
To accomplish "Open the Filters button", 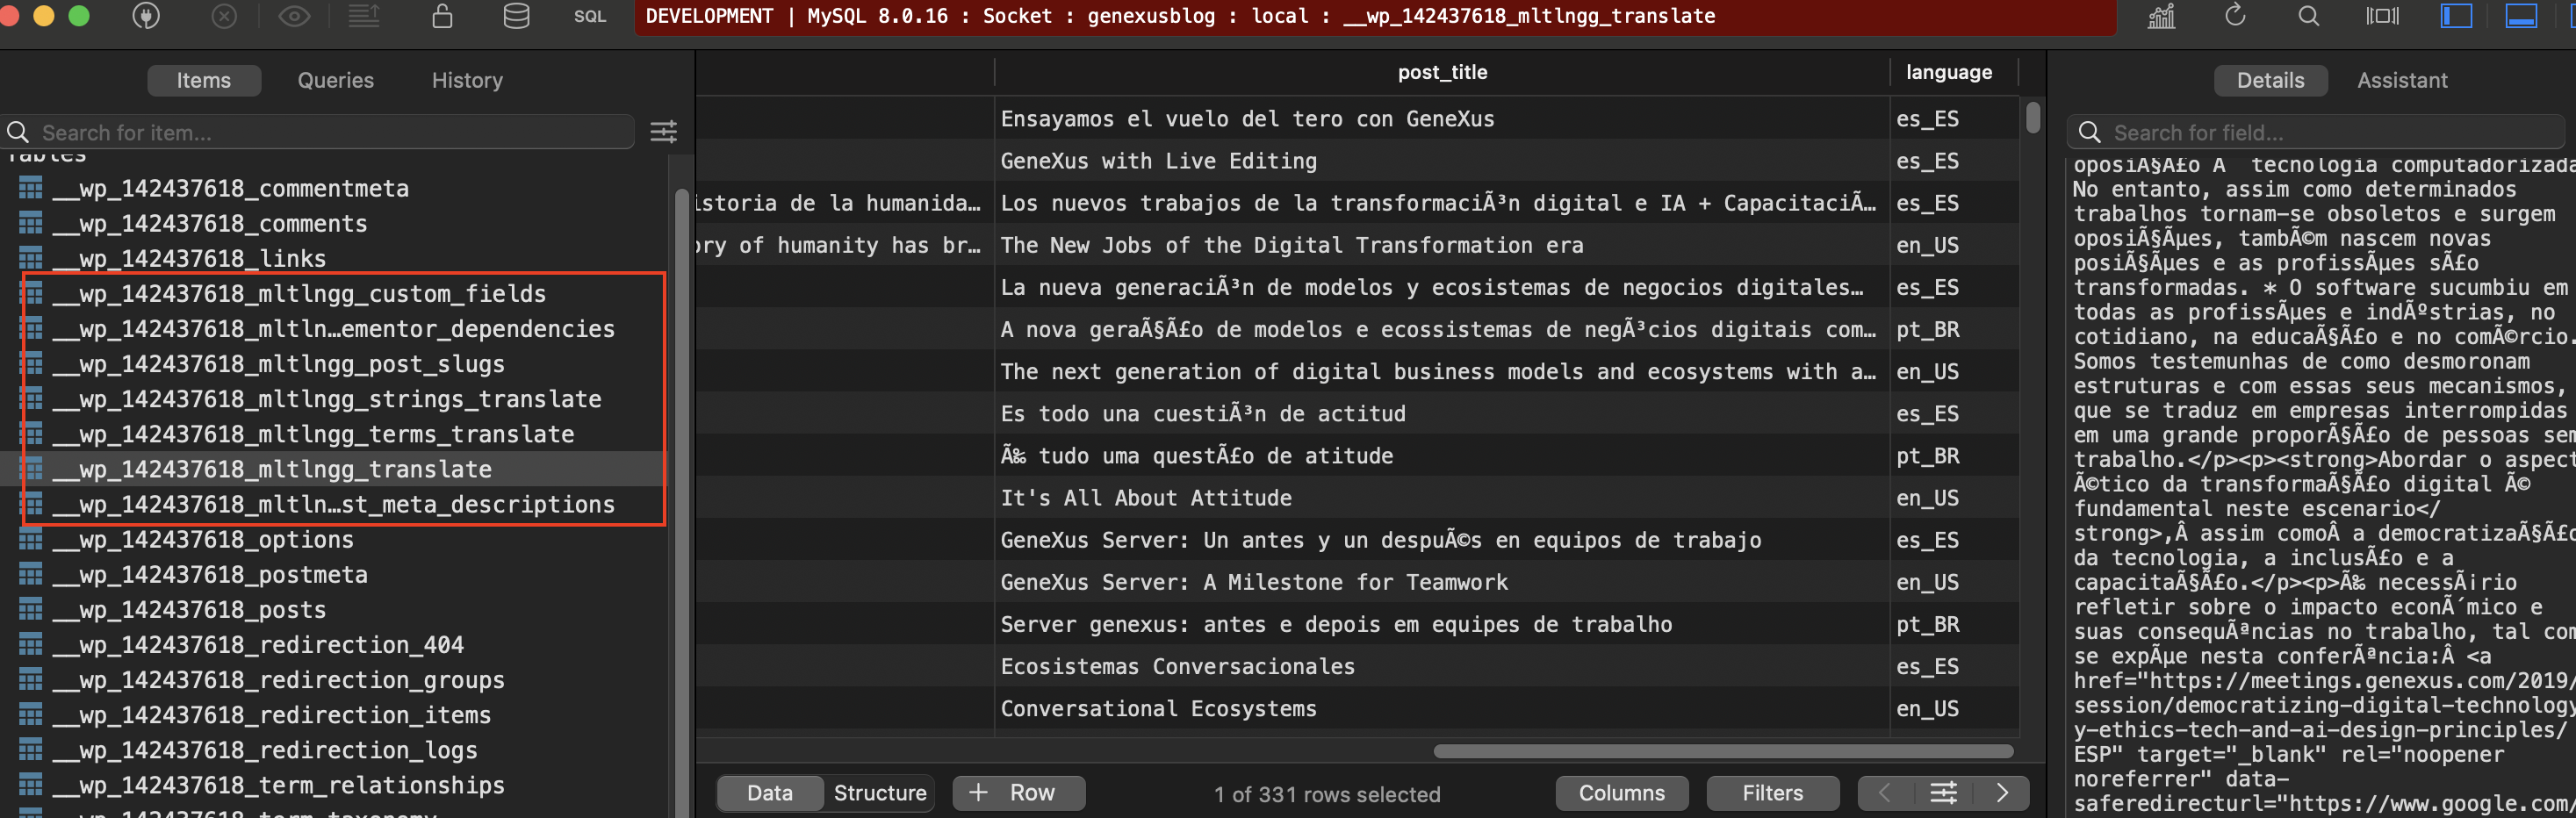I will (1772, 793).
